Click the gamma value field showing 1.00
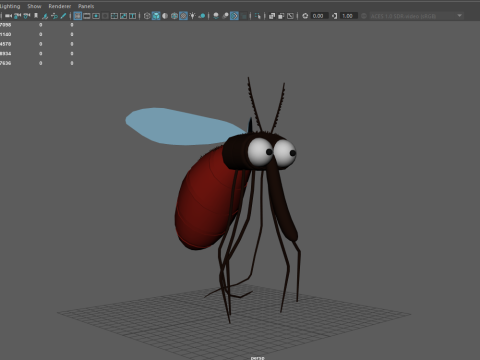This screenshot has height=360, width=480. point(349,16)
